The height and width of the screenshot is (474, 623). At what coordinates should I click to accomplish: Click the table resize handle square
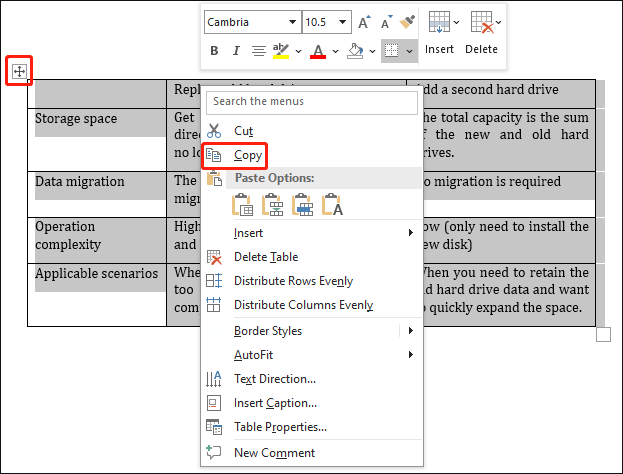(603, 335)
